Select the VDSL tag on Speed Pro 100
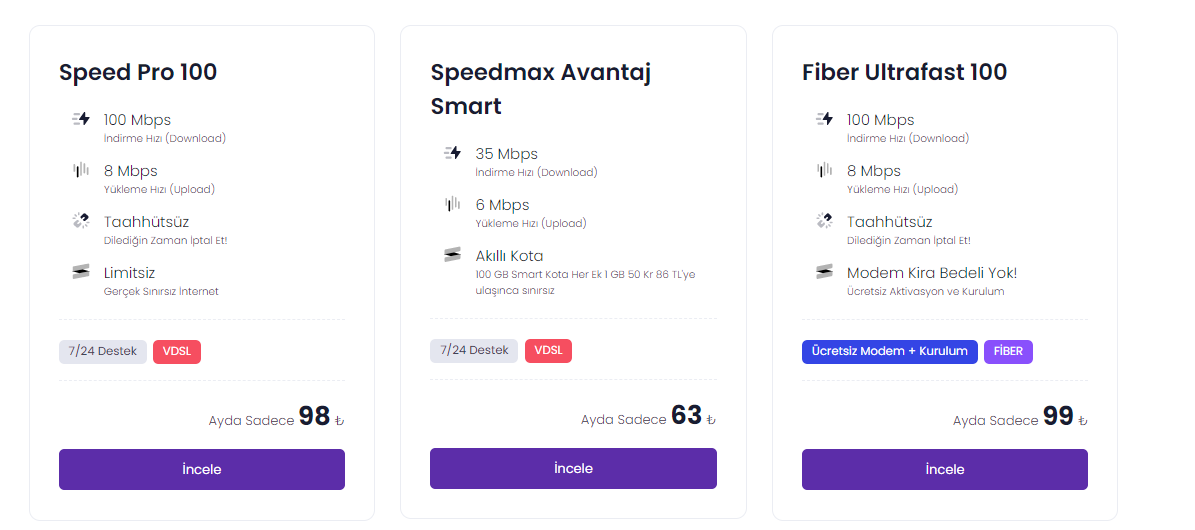Viewport: 1195px width, 530px height. pyautogui.click(x=177, y=351)
